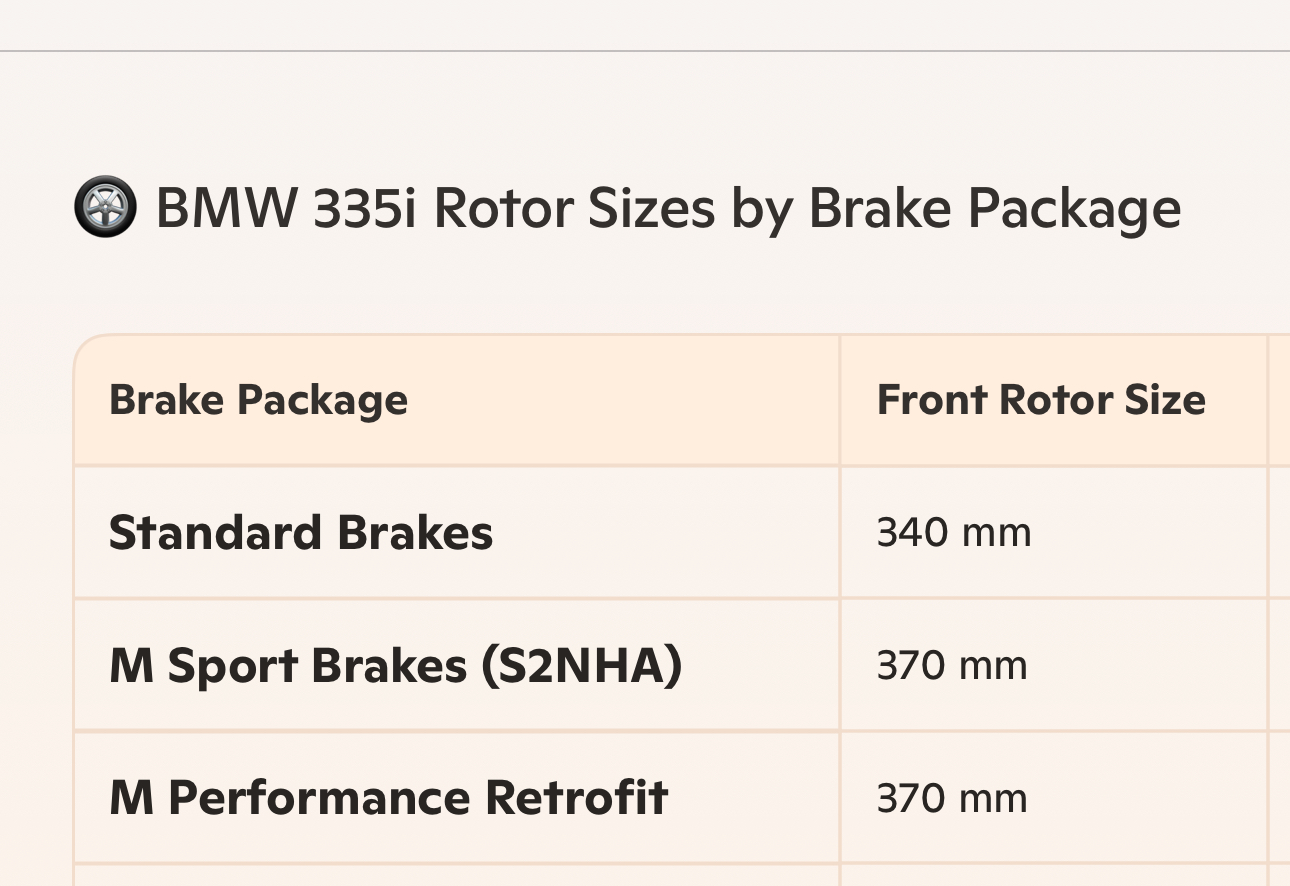Select the "M Sport Brakes (S2NHA)" row label
1290x886 pixels.
tap(395, 666)
